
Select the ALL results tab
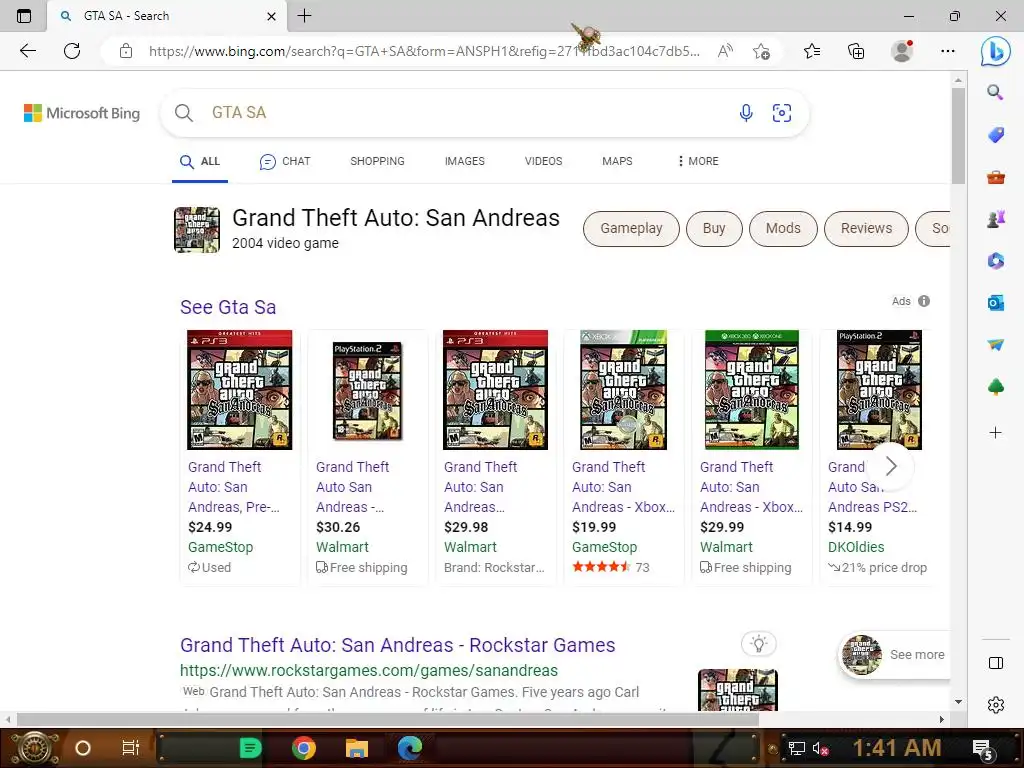(x=200, y=161)
